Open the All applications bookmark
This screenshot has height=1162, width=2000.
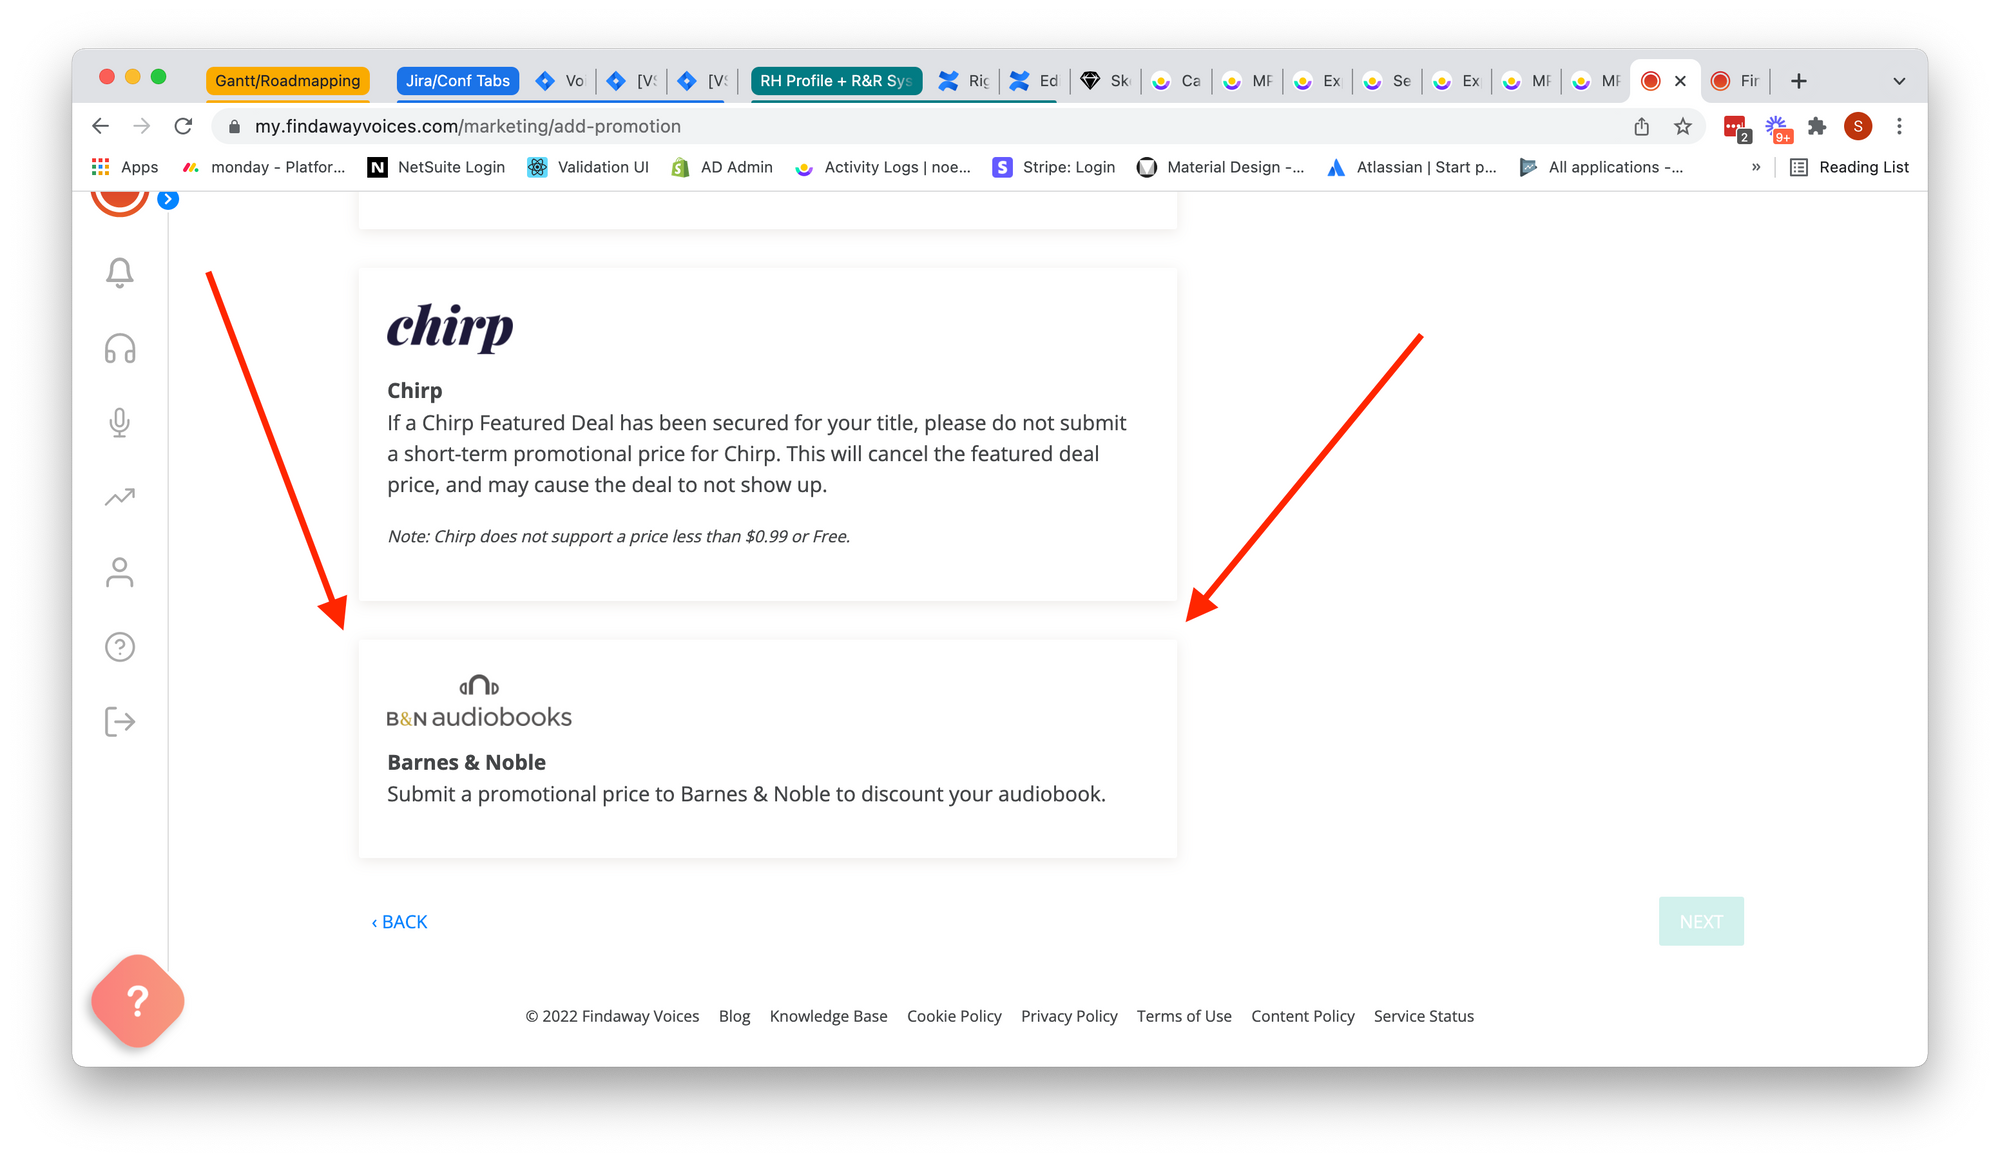[x=1601, y=167]
